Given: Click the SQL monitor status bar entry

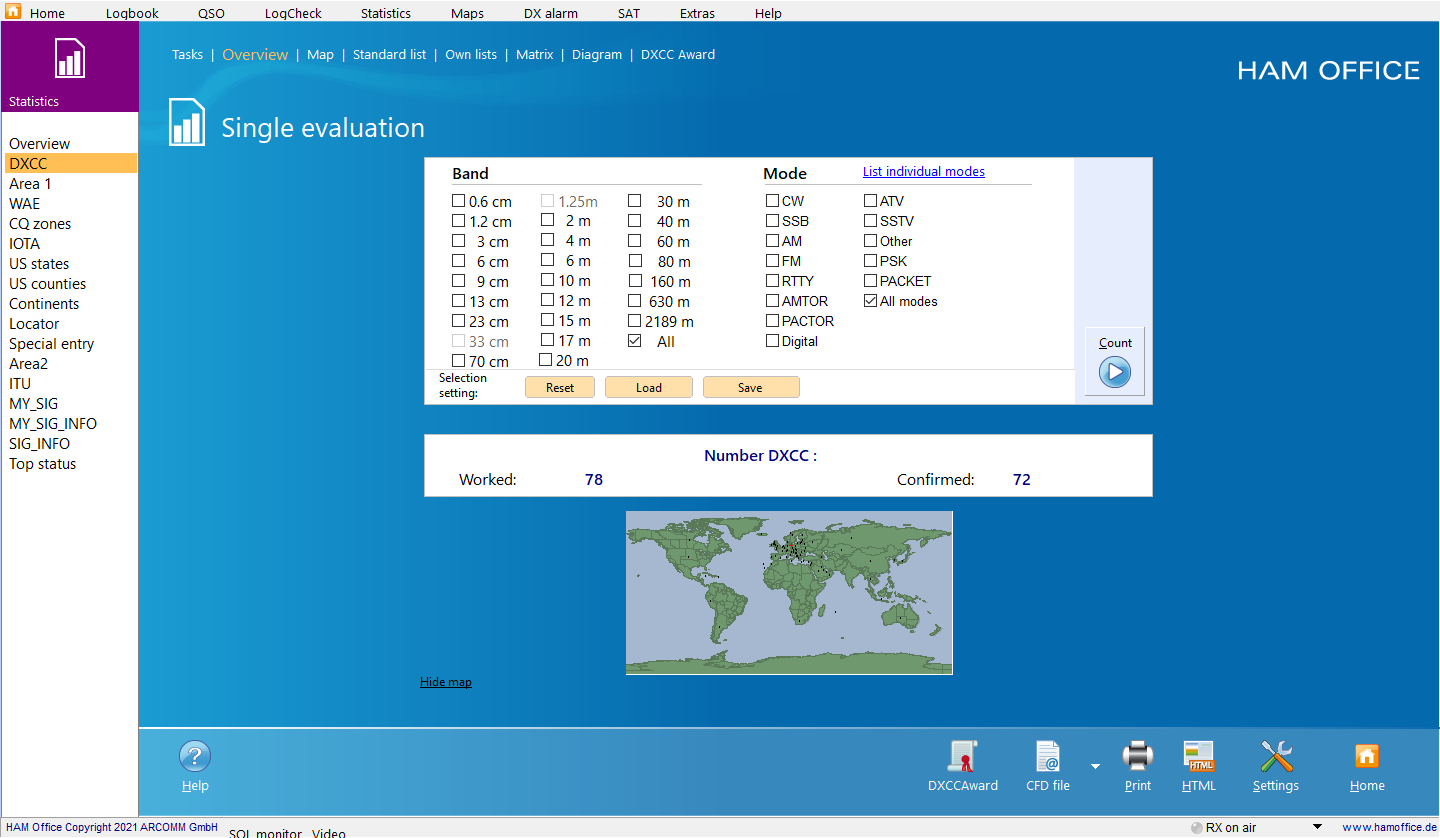Looking at the screenshot, I should coord(265,833).
